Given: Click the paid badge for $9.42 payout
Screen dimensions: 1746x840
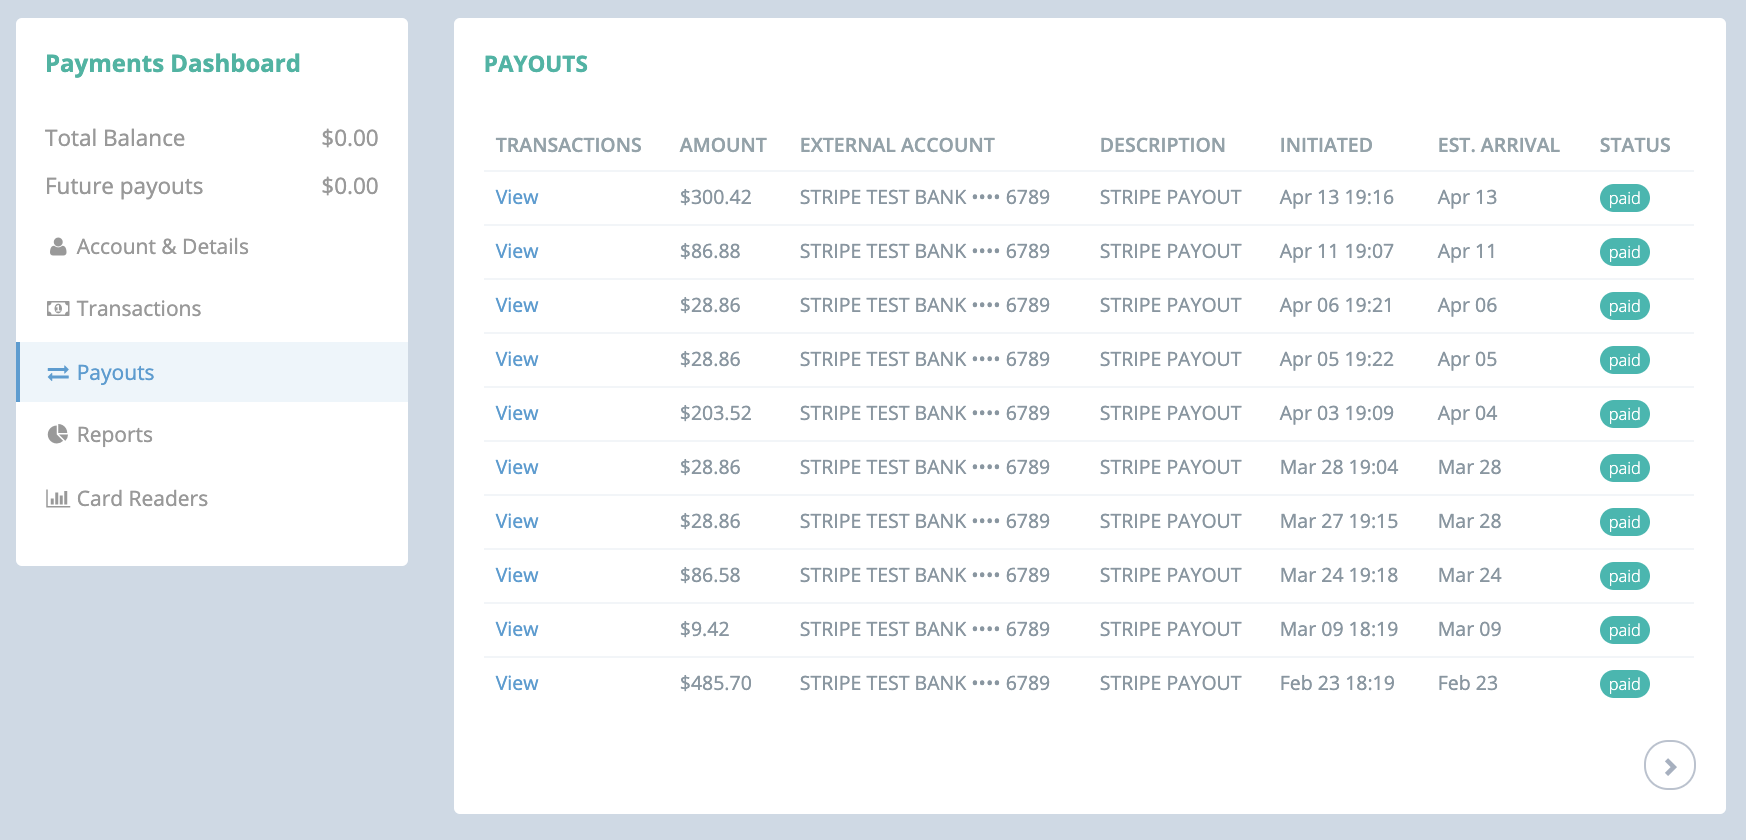Looking at the screenshot, I should pos(1624,630).
